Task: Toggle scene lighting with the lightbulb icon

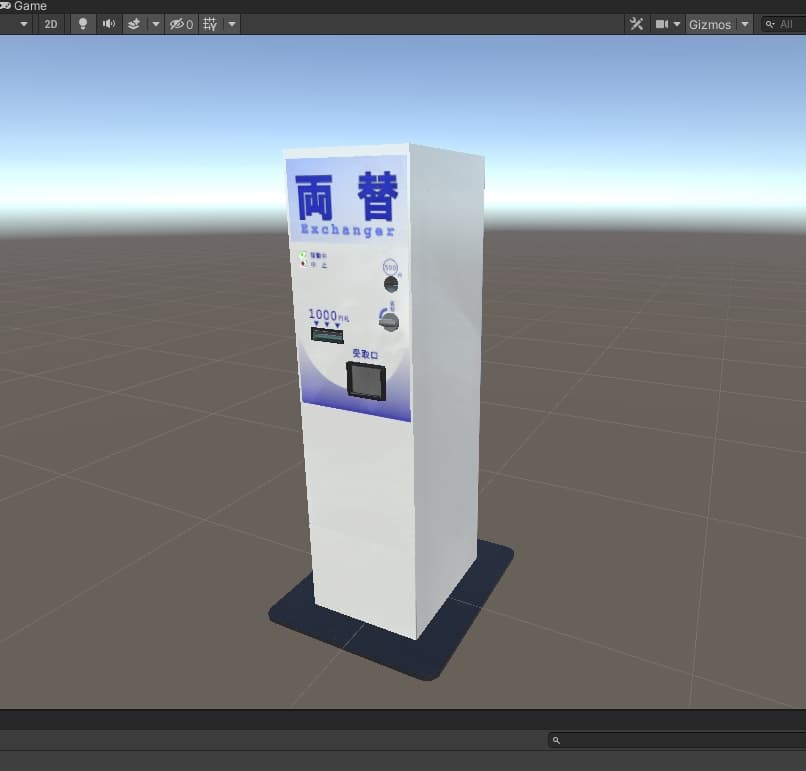Action: 83,24
